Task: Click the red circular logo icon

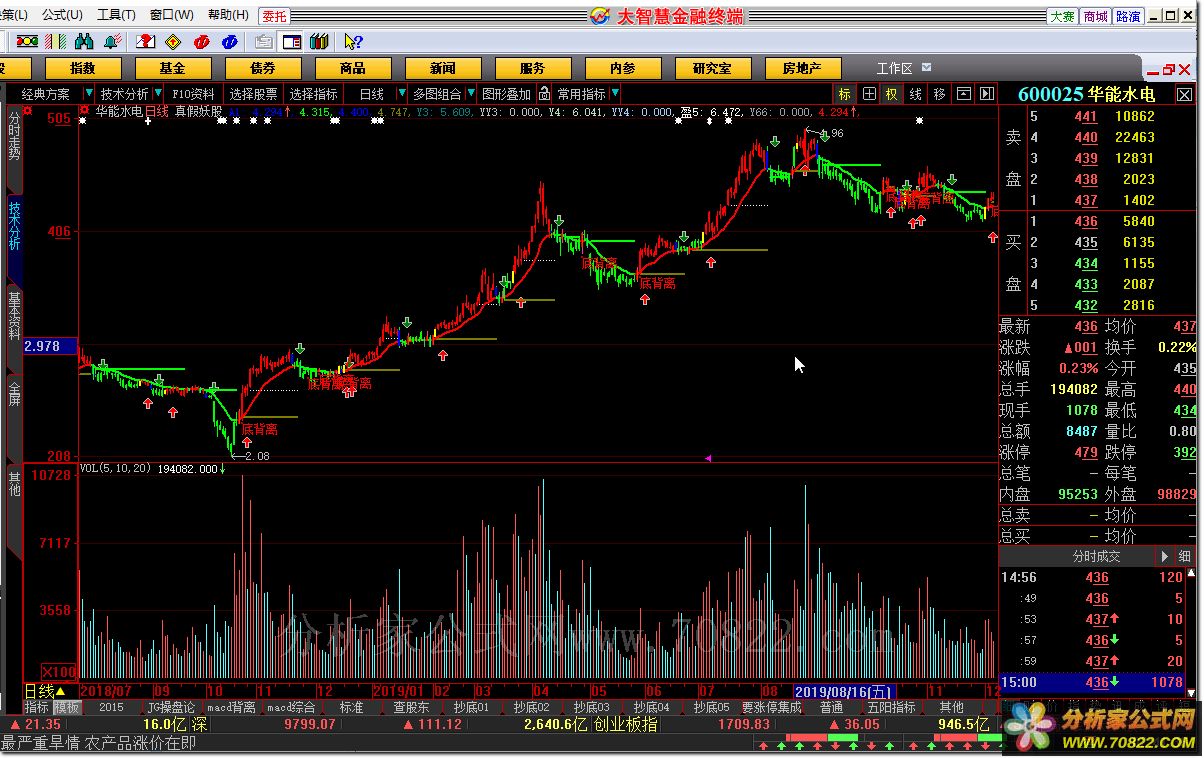Action: point(202,41)
